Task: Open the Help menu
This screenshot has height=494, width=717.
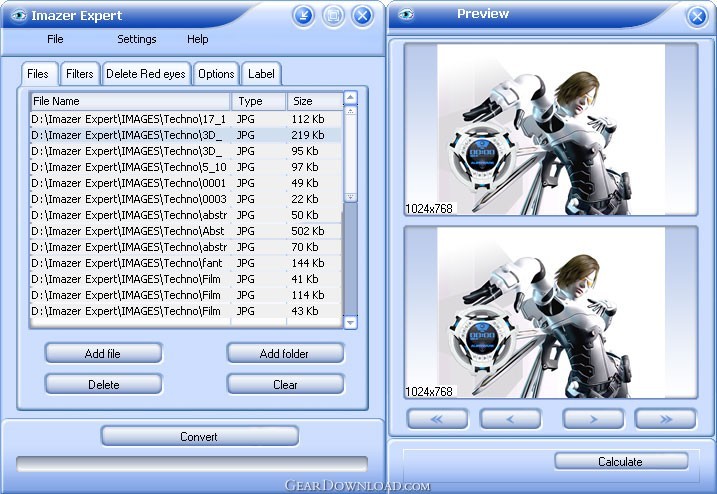Action: coord(198,39)
